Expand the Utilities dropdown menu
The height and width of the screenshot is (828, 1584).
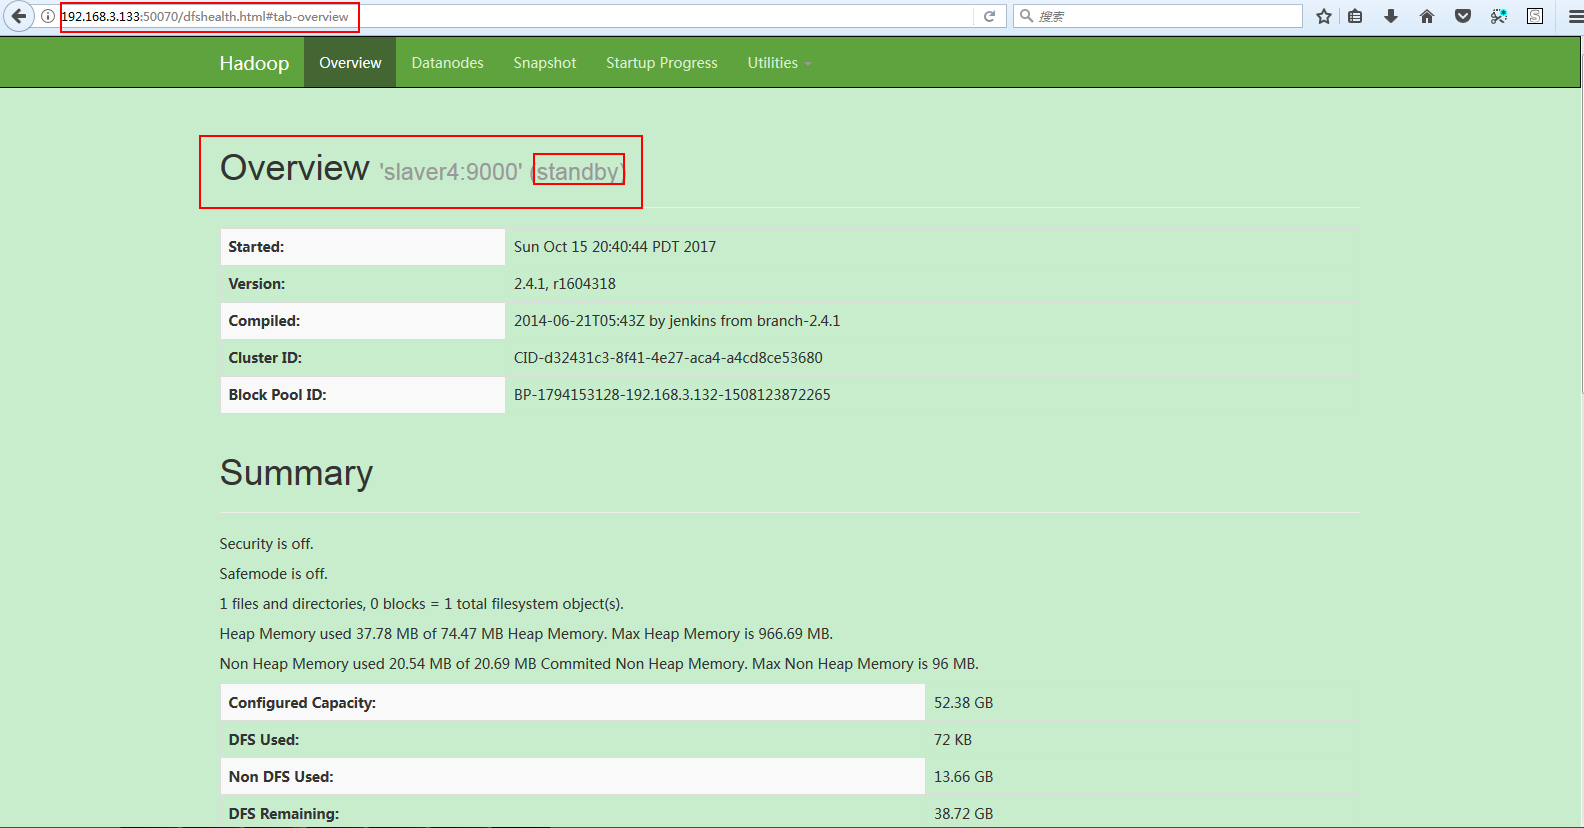[778, 63]
